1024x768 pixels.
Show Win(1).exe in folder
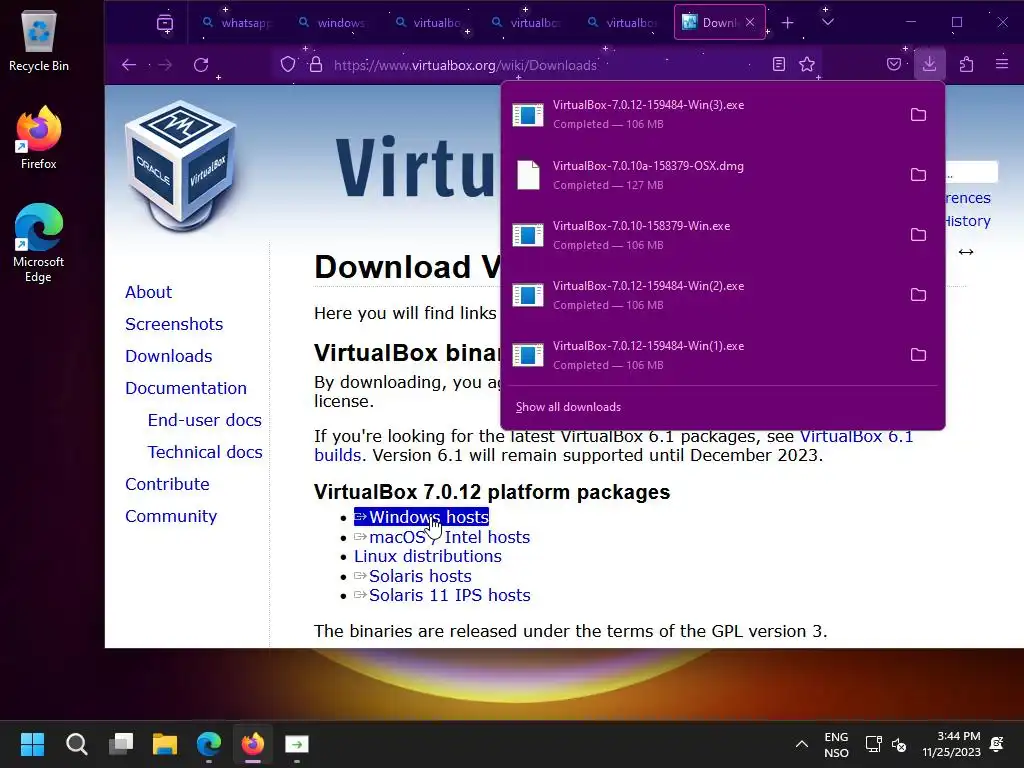(918, 355)
